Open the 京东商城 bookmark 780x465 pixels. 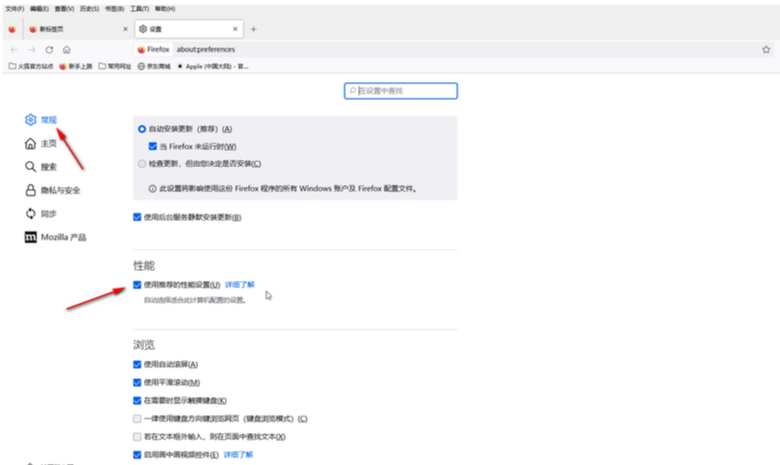(154, 66)
